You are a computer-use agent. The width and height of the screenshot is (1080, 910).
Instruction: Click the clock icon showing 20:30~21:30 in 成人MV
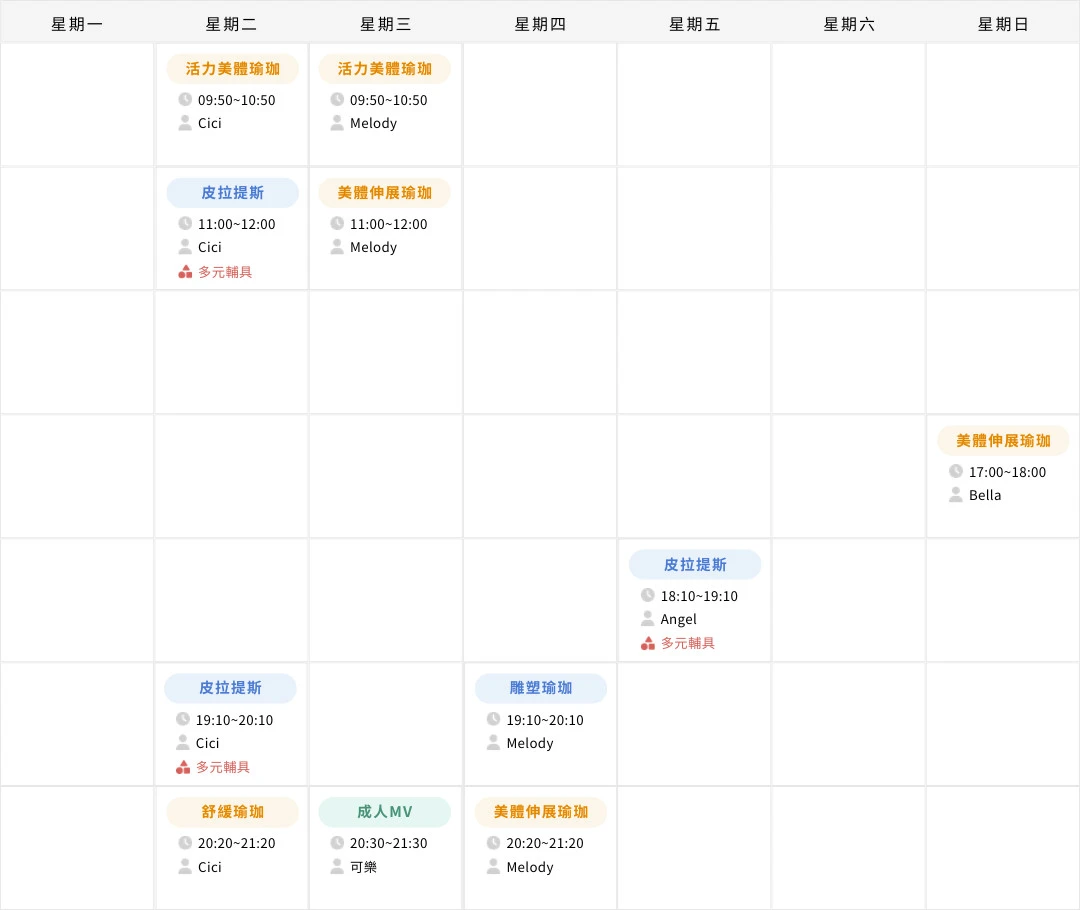coord(338,843)
